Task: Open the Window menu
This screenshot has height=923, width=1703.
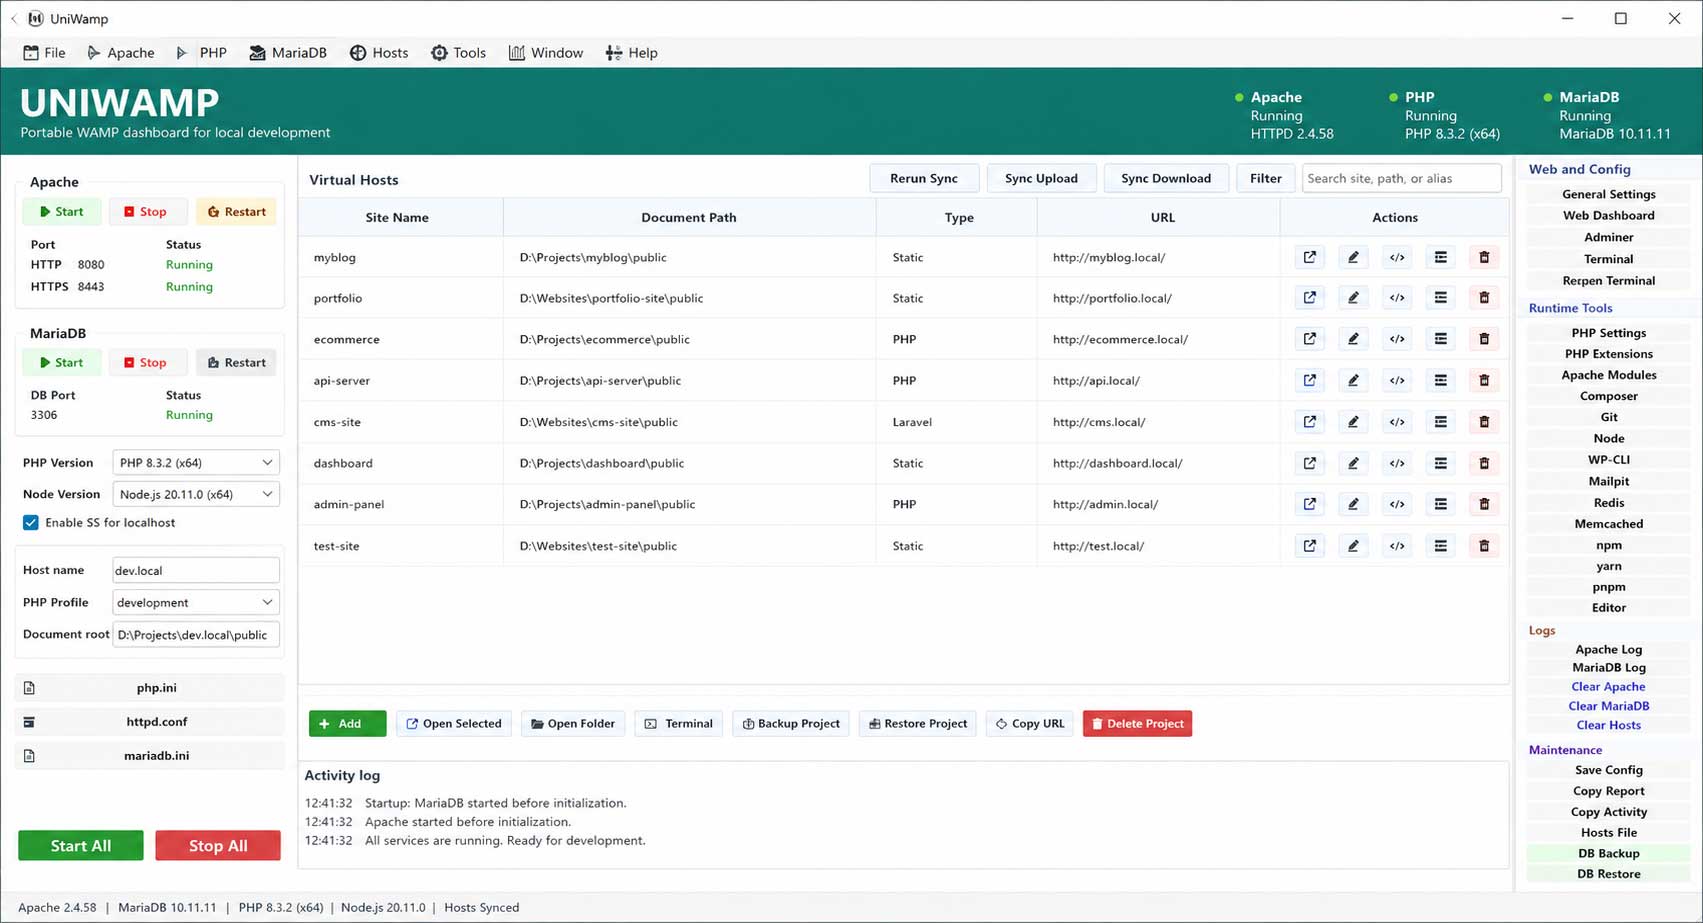Action: pyautogui.click(x=546, y=53)
